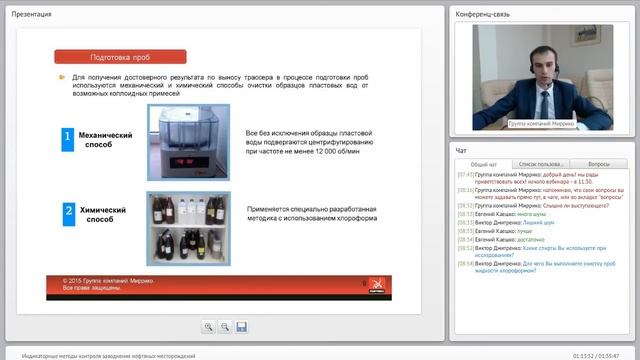Open the Вопросы tab

(599, 164)
